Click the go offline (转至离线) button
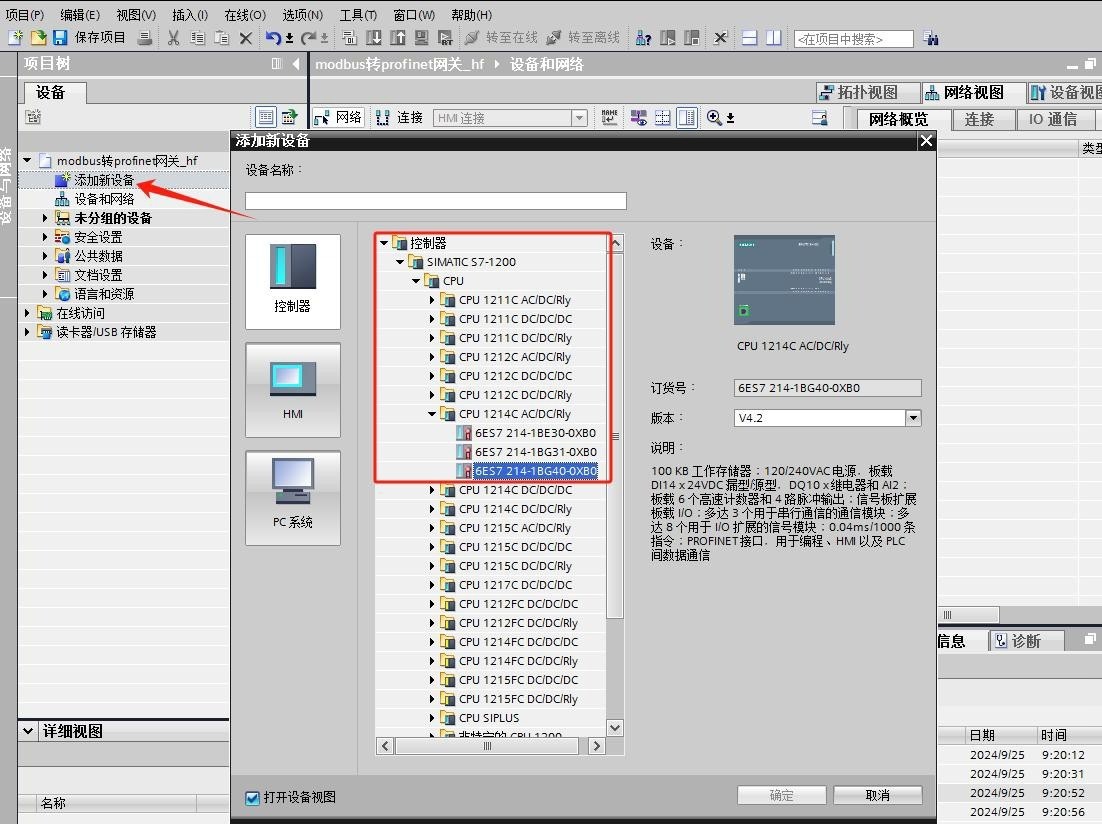Screen dimensions: 1102x824 (x=583, y=37)
